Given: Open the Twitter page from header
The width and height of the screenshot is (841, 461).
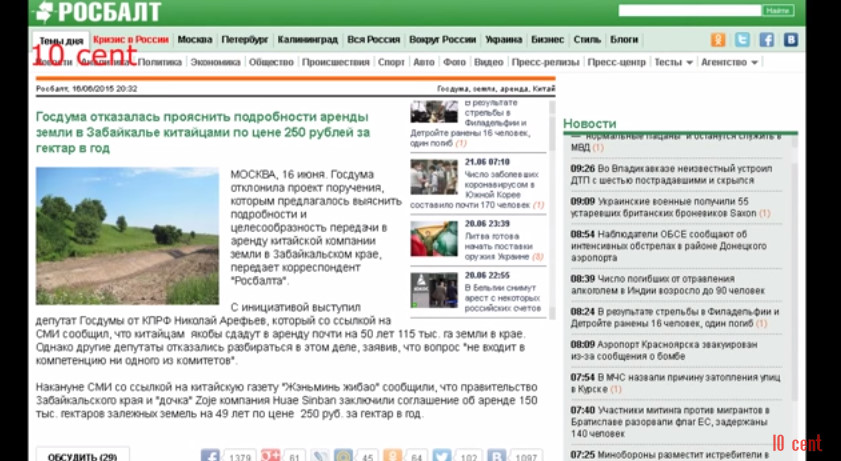Looking at the screenshot, I should (x=742, y=40).
